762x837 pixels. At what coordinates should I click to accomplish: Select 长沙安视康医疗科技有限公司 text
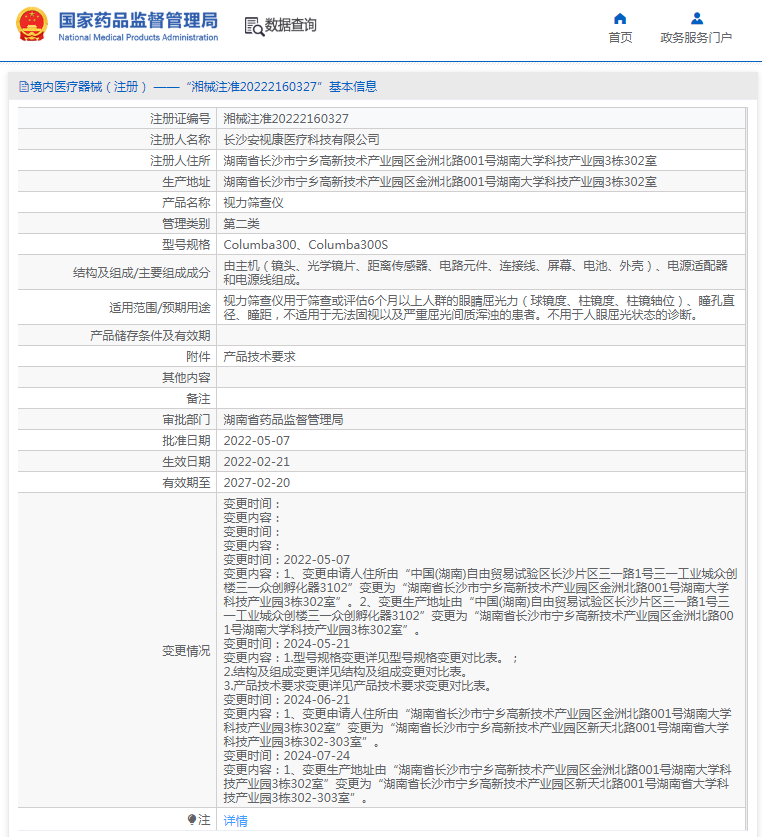(301, 140)
